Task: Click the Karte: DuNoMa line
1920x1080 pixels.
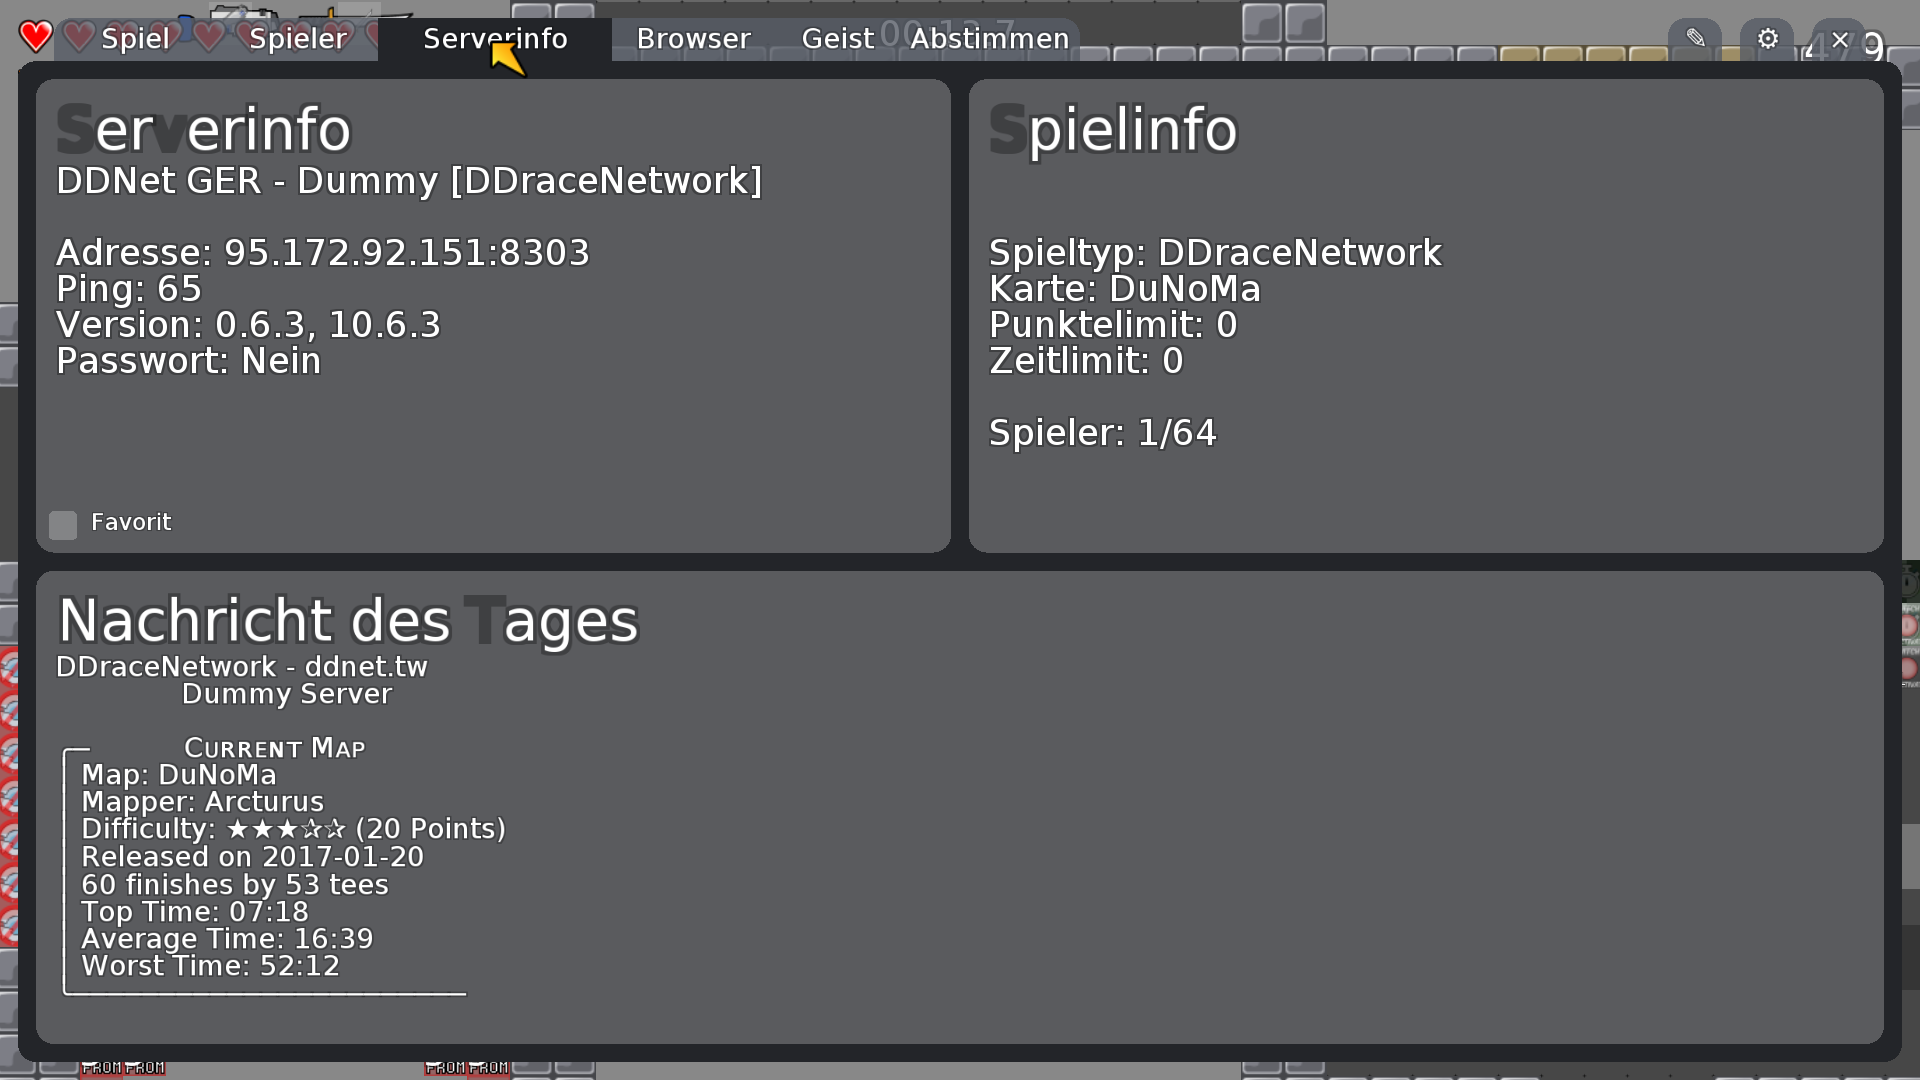Action: [1124, 289]
